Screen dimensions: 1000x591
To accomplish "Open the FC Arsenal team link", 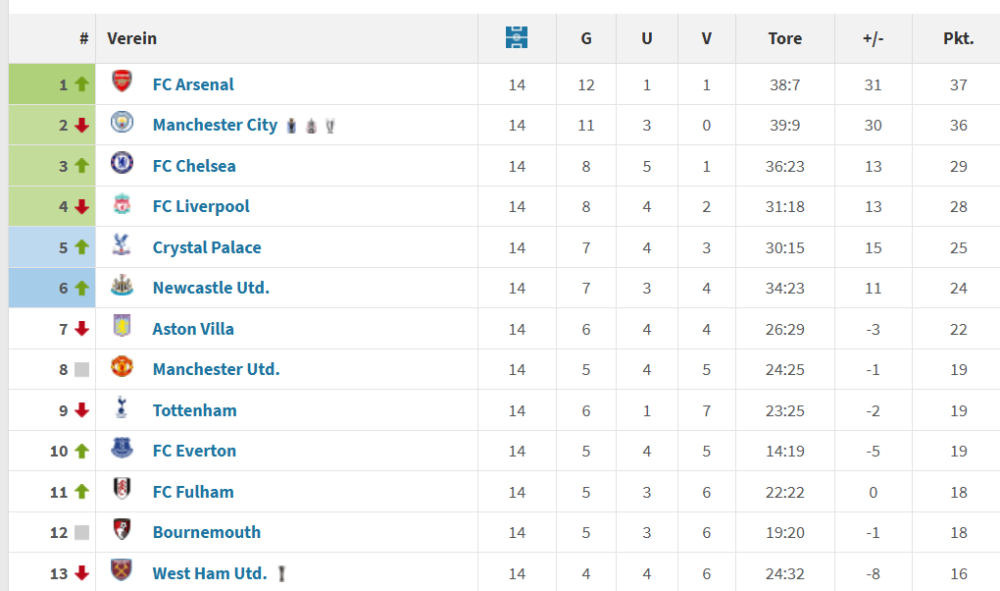I will point(193,84).
